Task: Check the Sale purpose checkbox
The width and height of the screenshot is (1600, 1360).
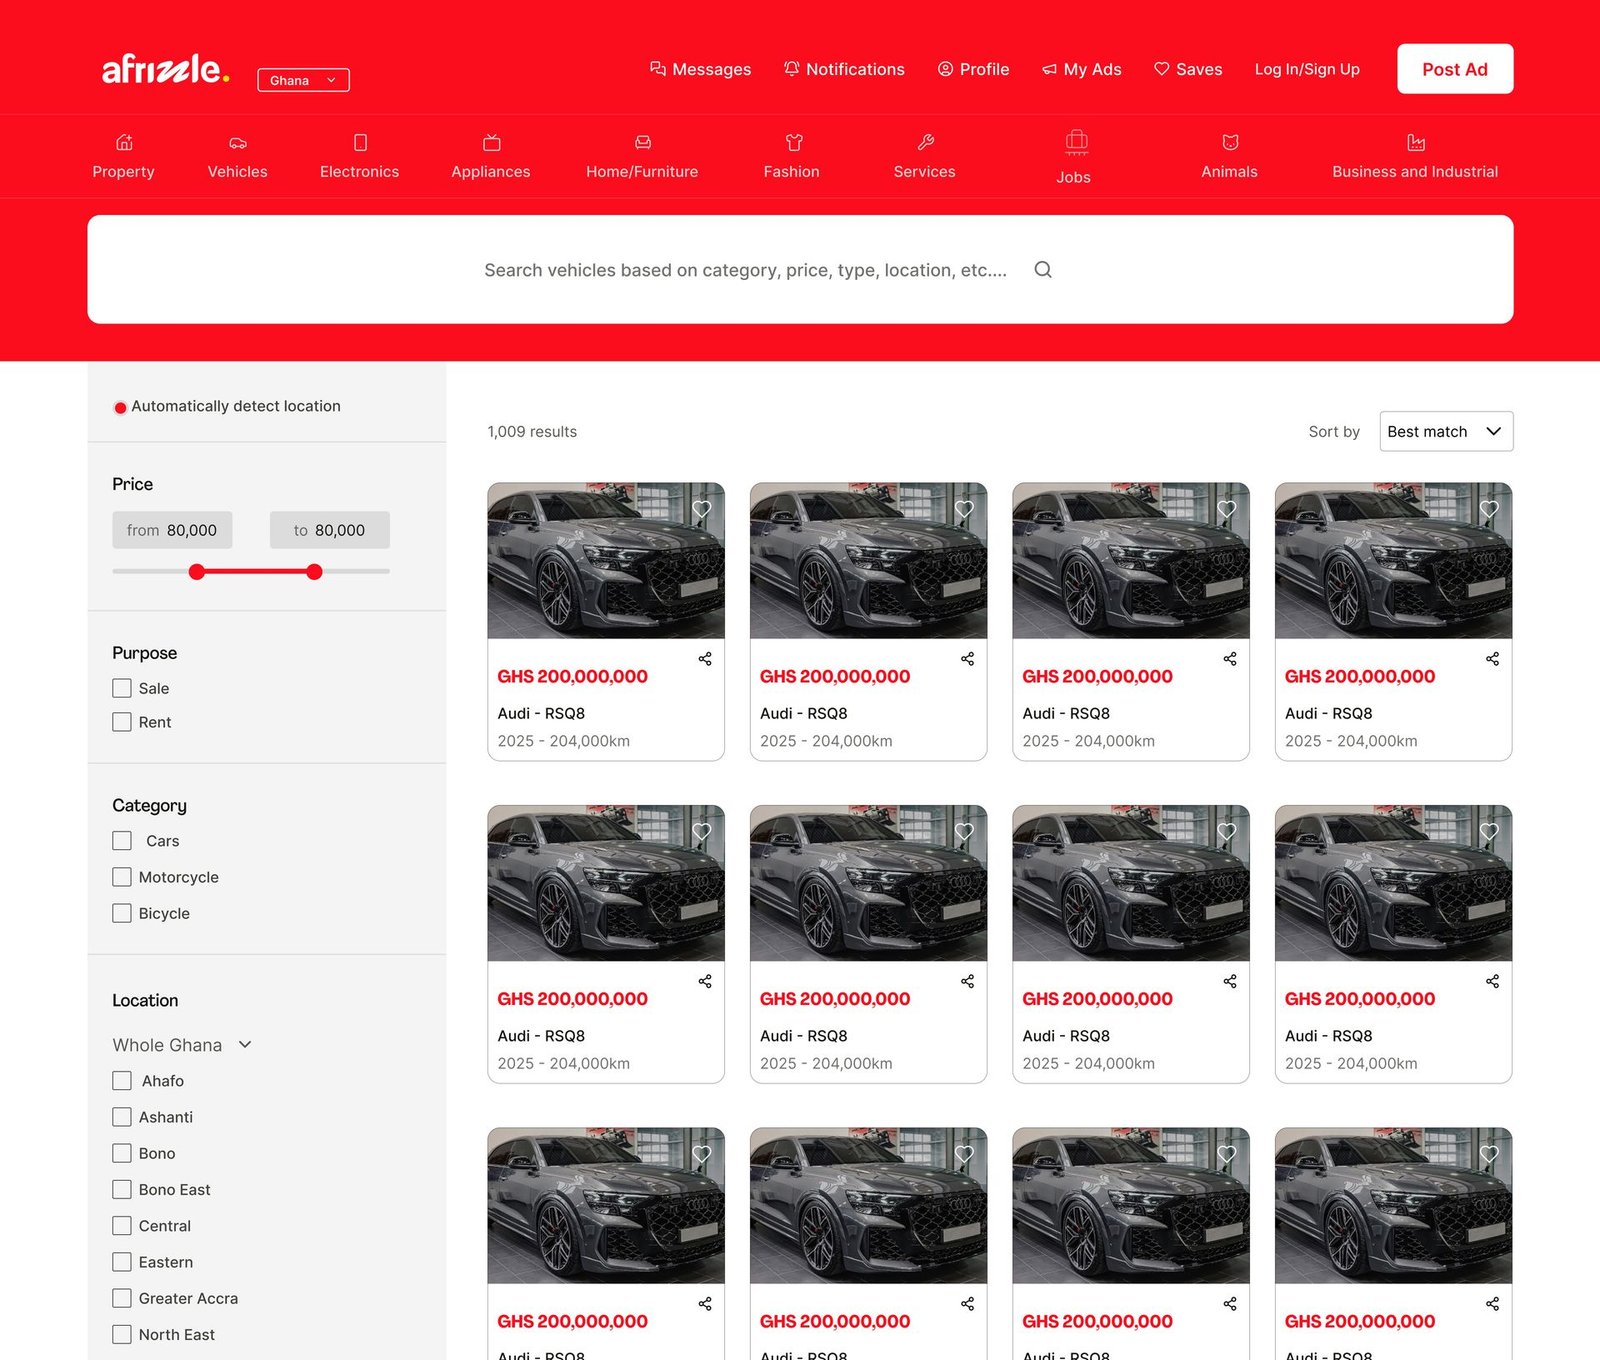Action: click(x=122, y=688)
